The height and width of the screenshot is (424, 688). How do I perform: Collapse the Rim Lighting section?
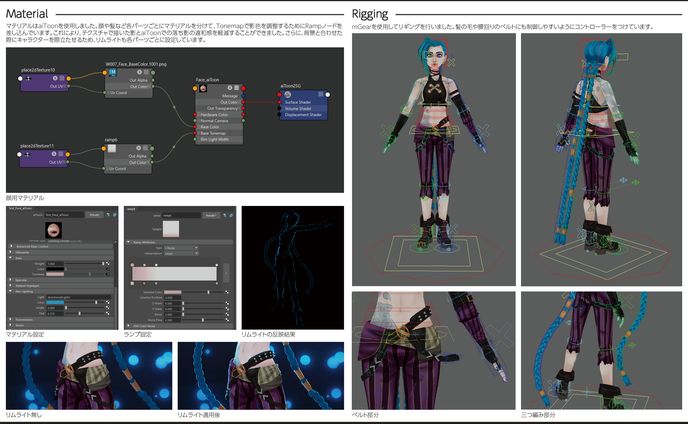10,291
